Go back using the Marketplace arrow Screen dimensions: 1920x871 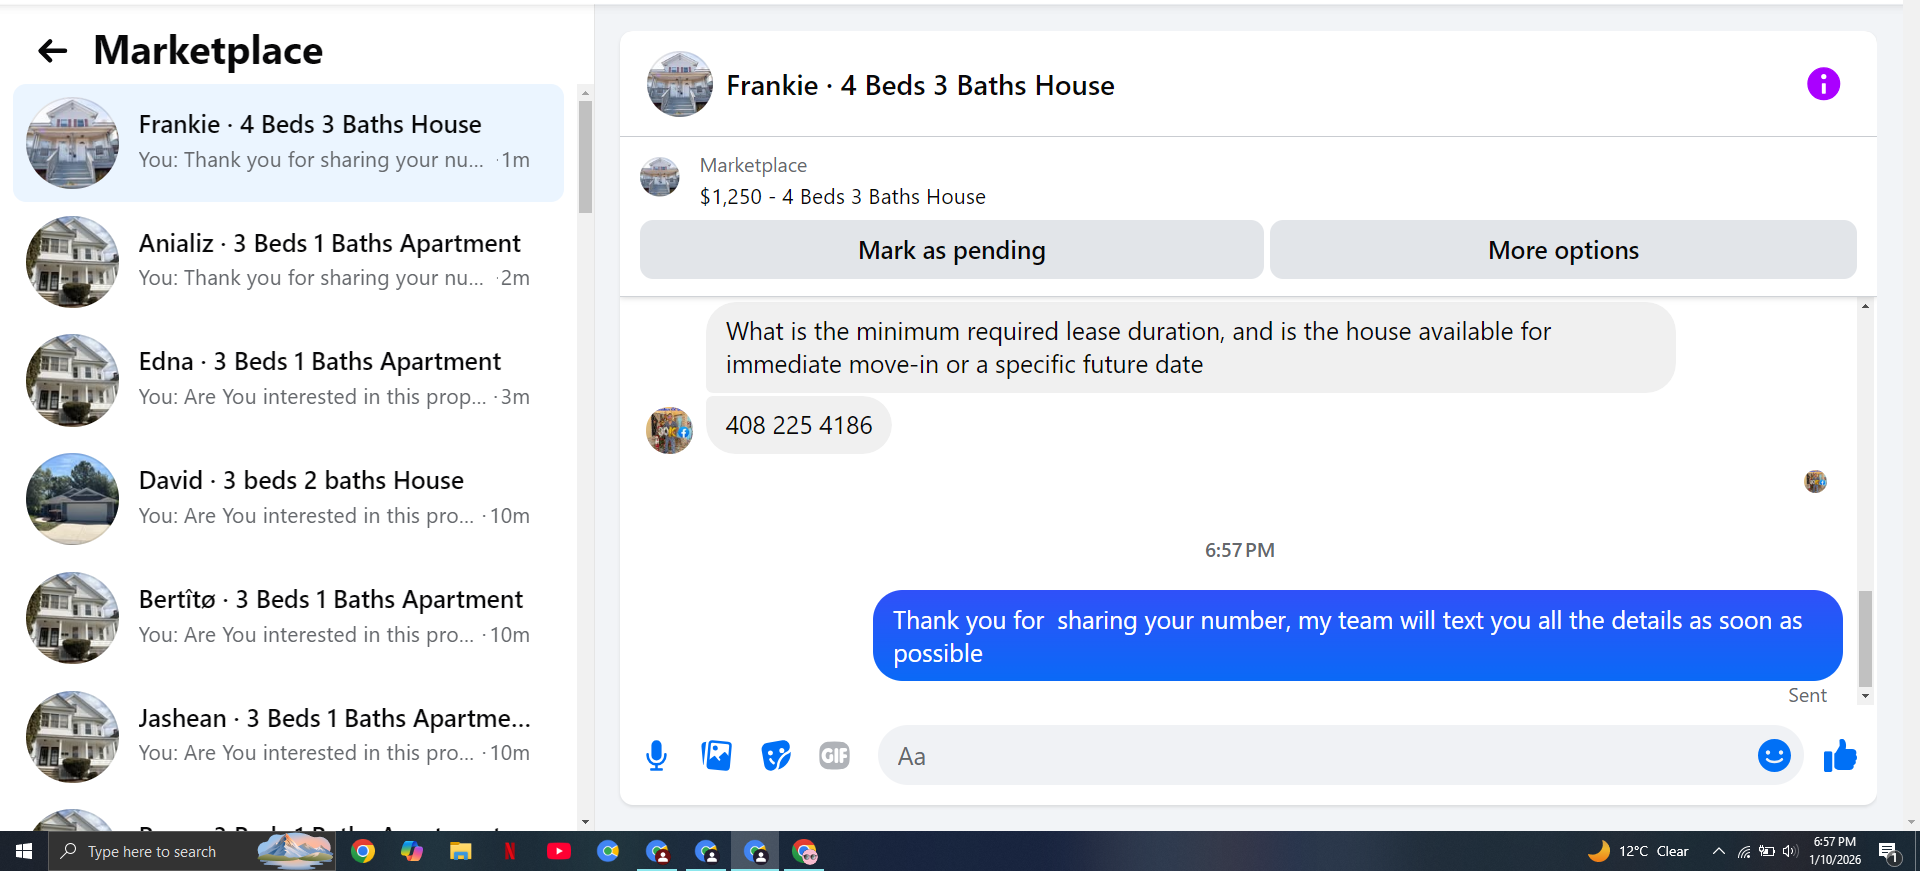pos(52,51)
